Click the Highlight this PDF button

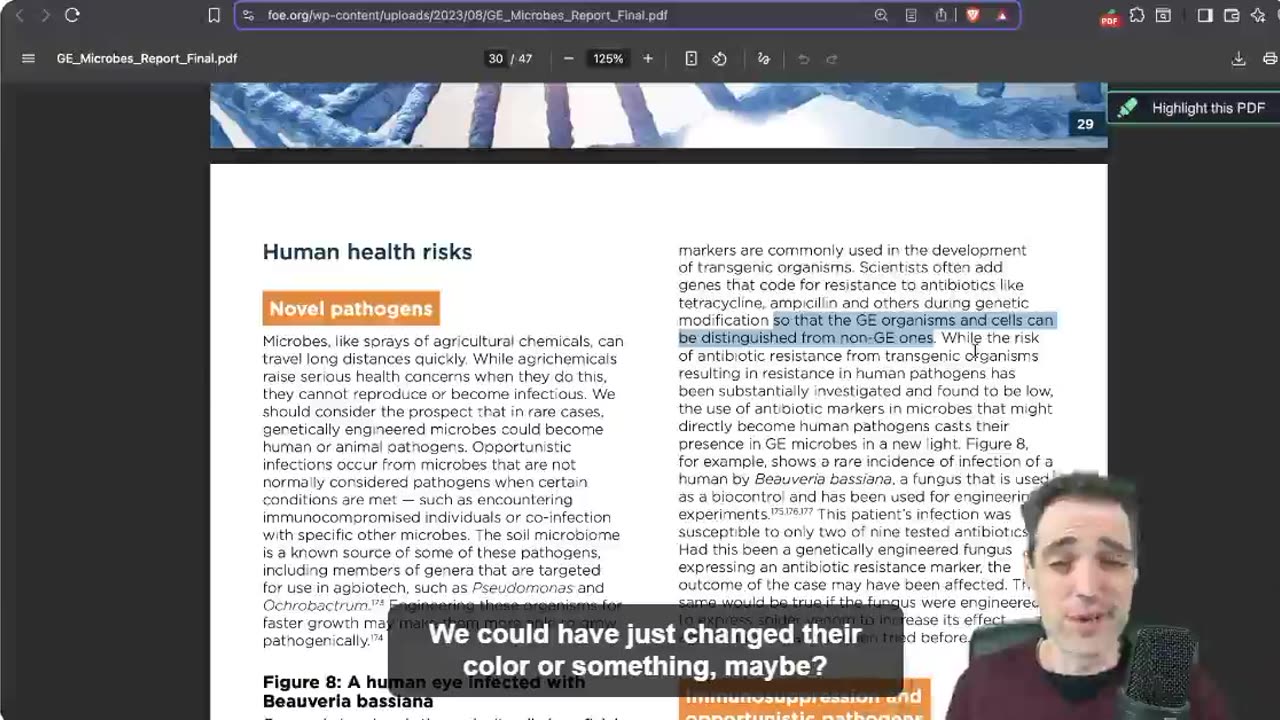coord(1193,108)
